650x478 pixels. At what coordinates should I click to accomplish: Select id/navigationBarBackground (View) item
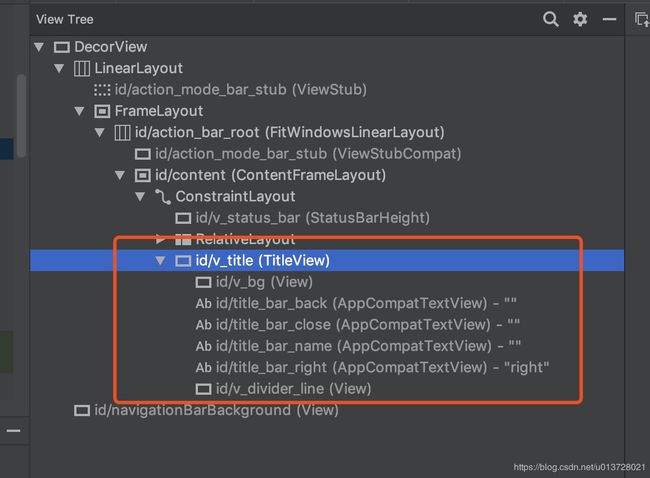206,410
